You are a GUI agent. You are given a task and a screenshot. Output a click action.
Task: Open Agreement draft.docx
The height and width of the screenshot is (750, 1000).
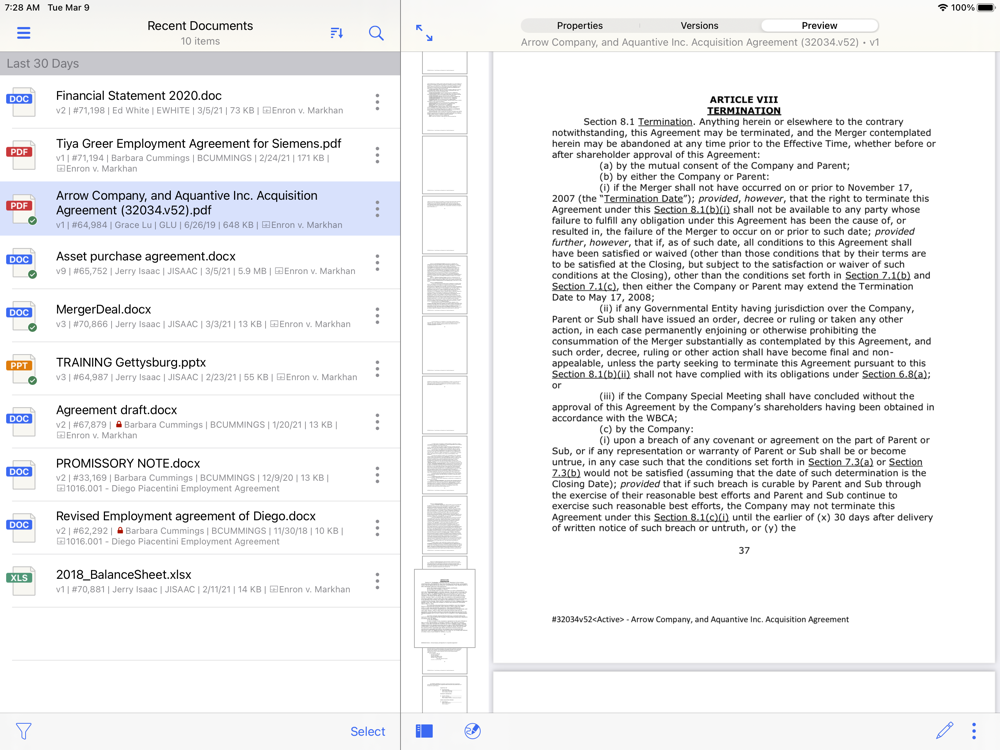[200, 422]
